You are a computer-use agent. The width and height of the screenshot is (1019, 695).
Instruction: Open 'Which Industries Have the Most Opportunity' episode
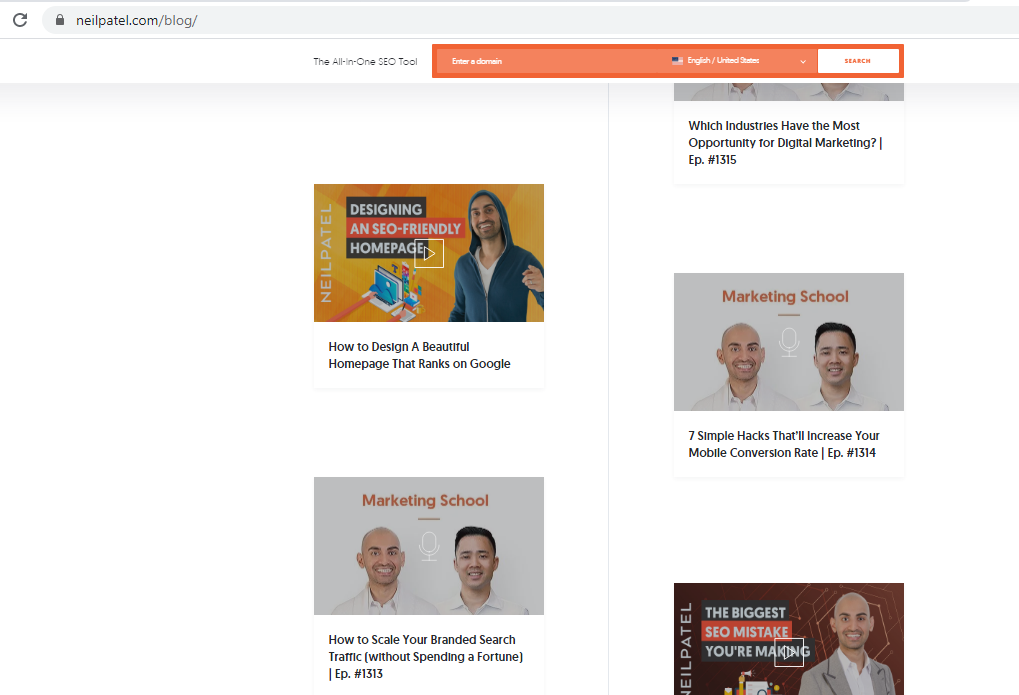[785, 142]
